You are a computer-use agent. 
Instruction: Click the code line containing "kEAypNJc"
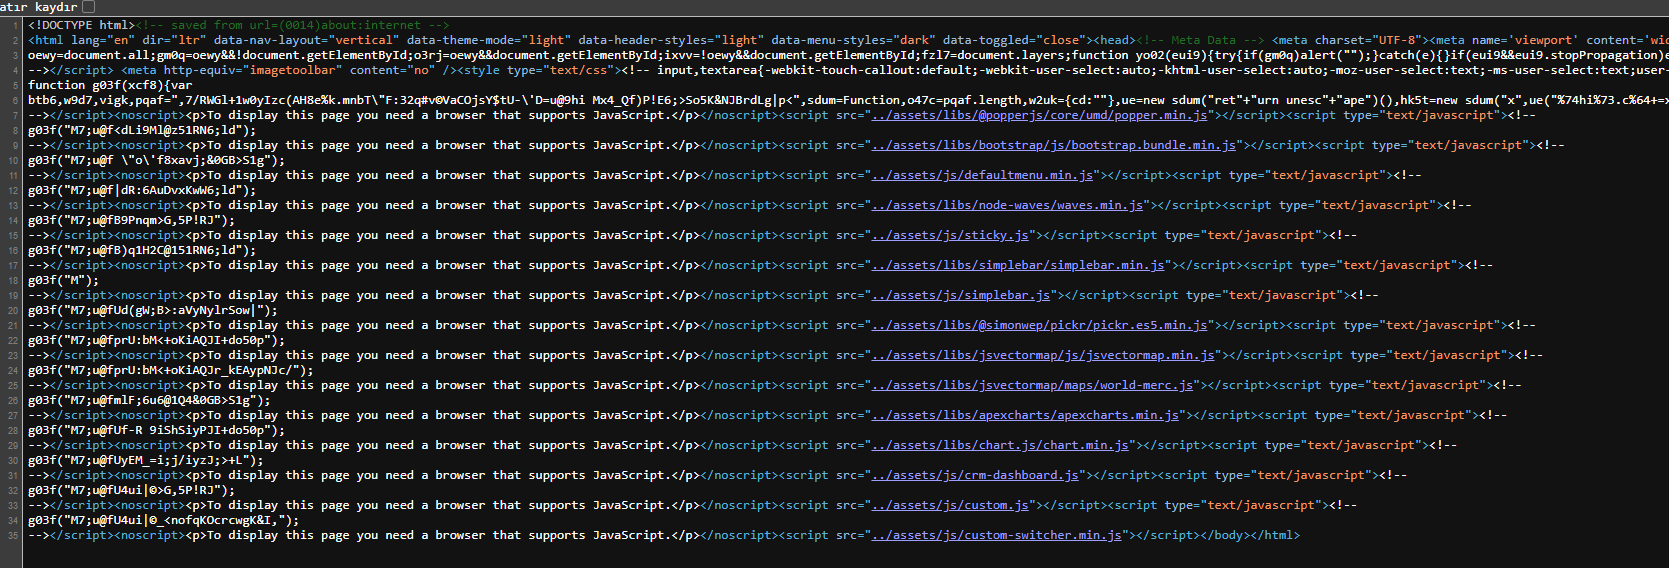point(171,370)
